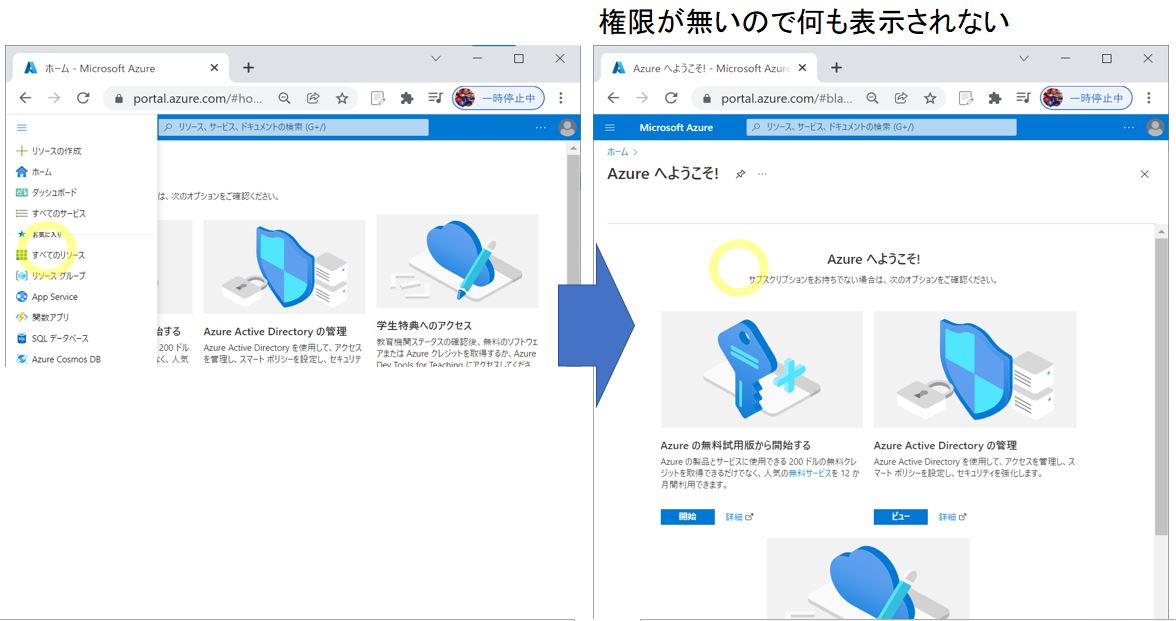Open Extensions puzzle icon in left window

tap(407, 98)
